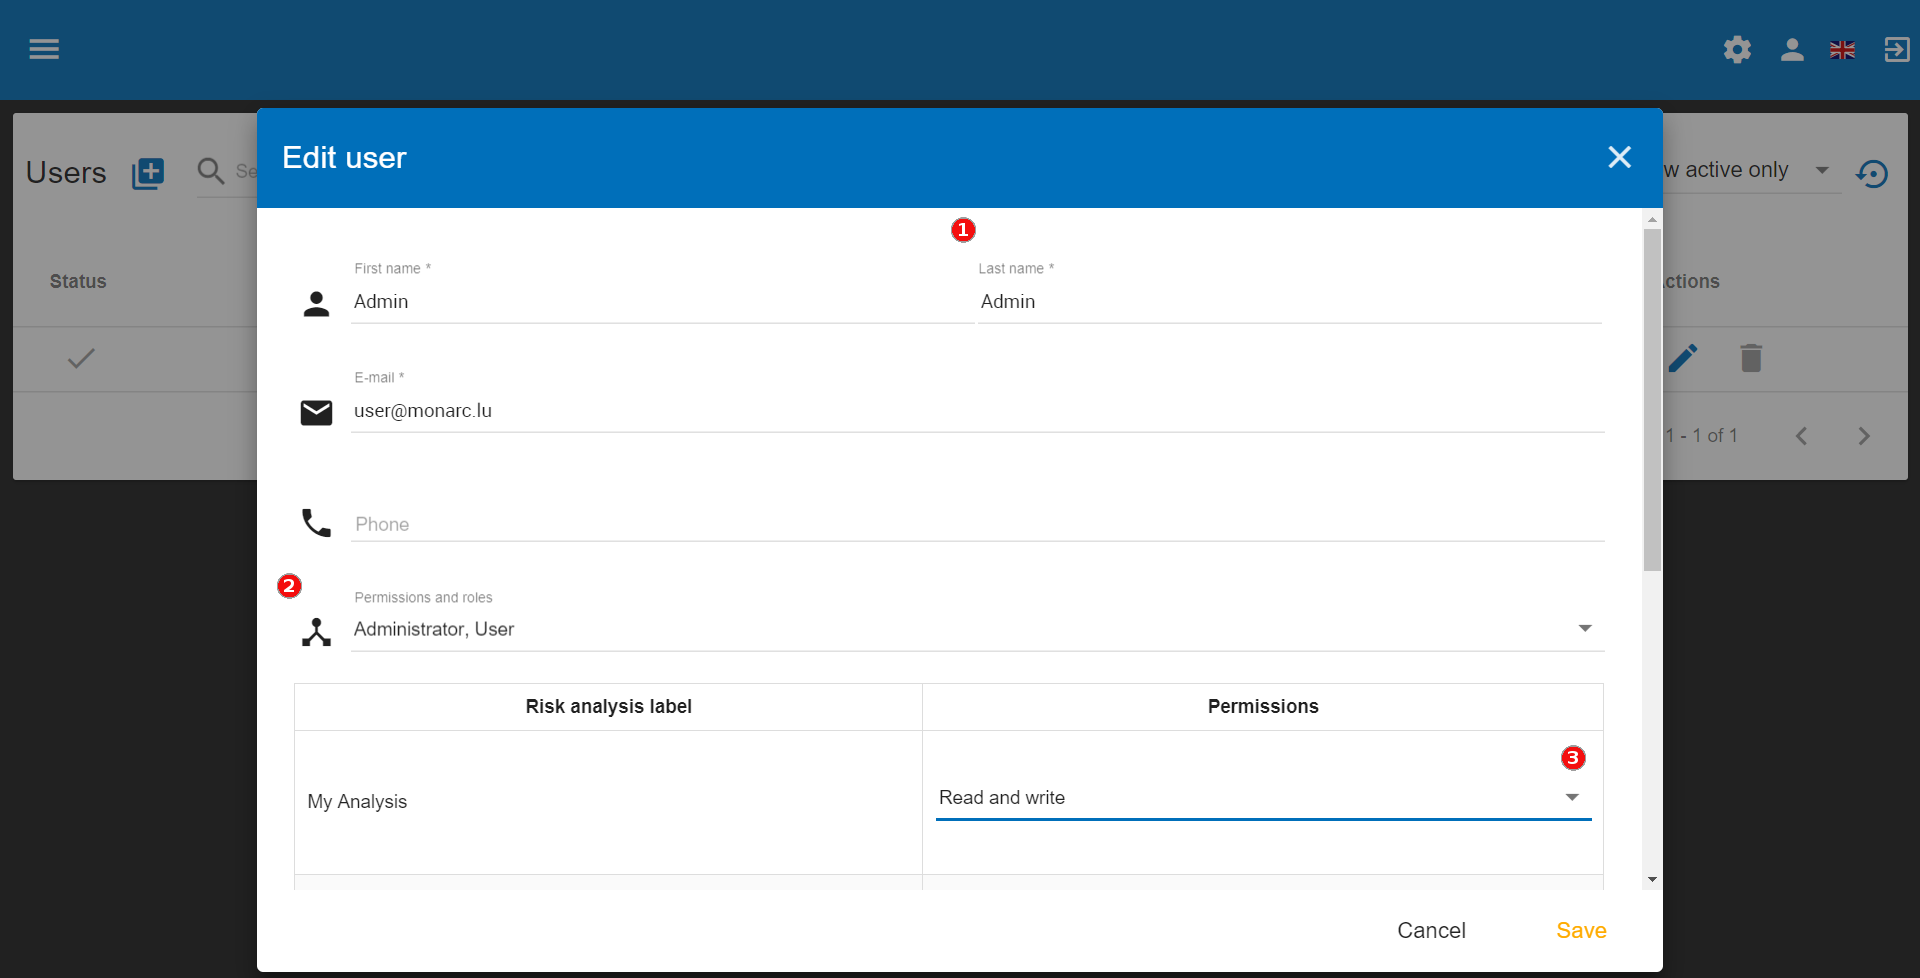Image resolution: width=1920 pixels, height=978 pixels.
Task: Click the pencil edit user icon
Action: 1683,358
